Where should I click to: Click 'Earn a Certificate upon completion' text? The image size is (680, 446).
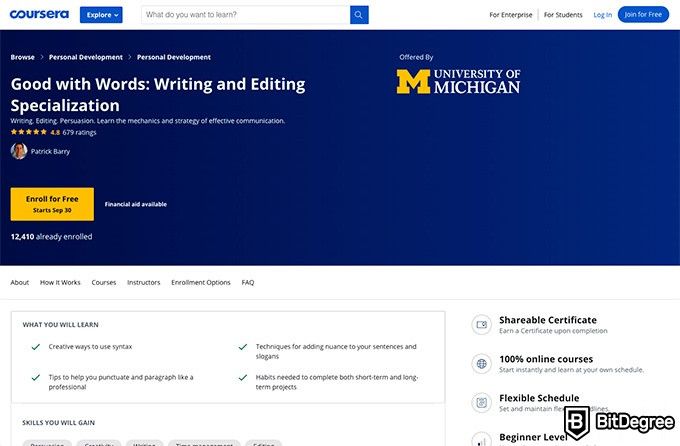553,331
